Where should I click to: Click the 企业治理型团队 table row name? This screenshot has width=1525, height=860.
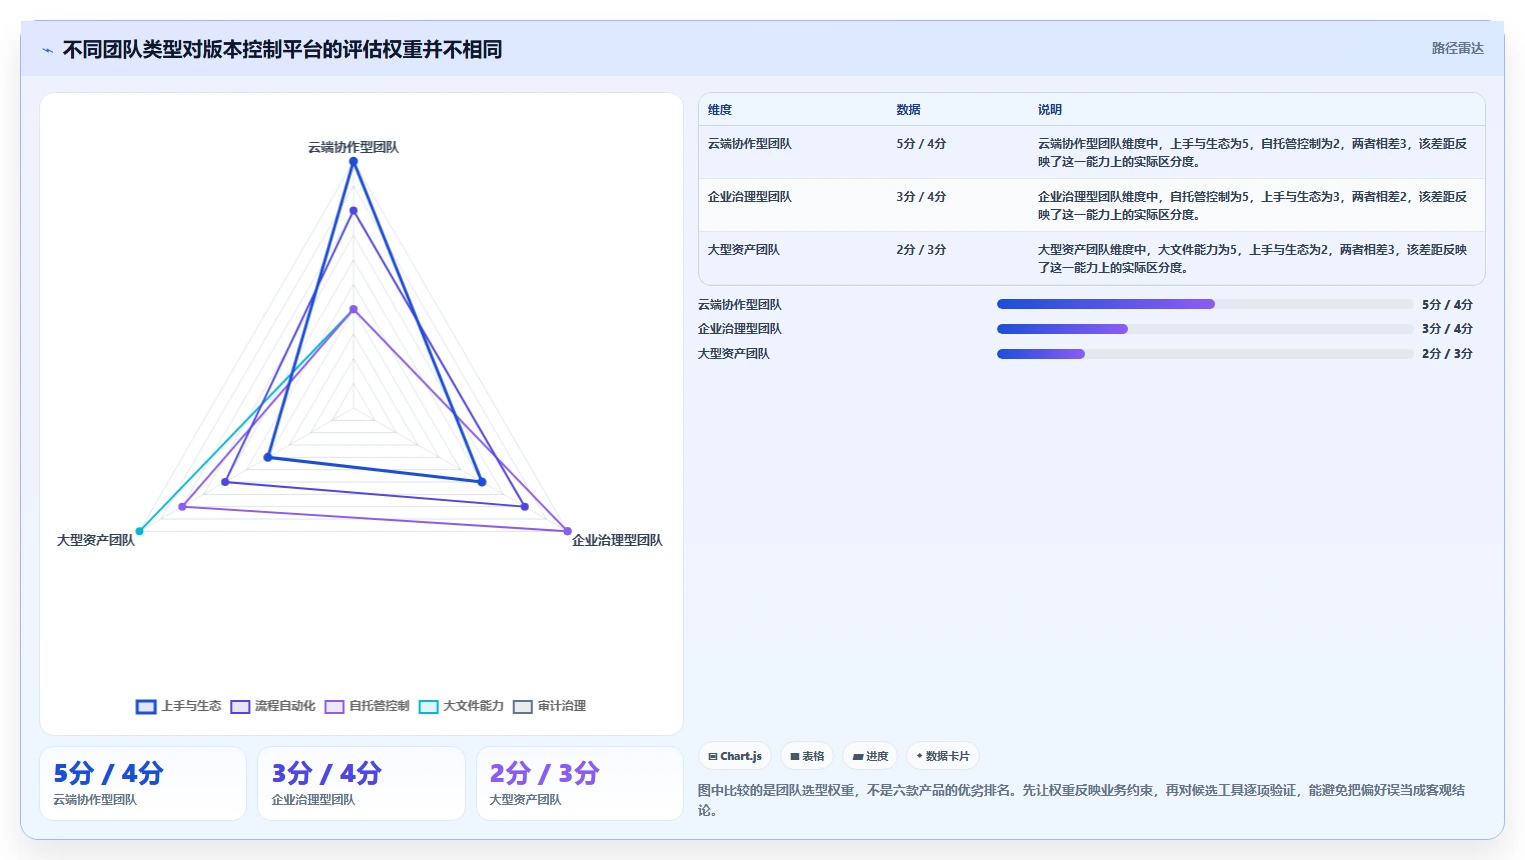(750, 197)
